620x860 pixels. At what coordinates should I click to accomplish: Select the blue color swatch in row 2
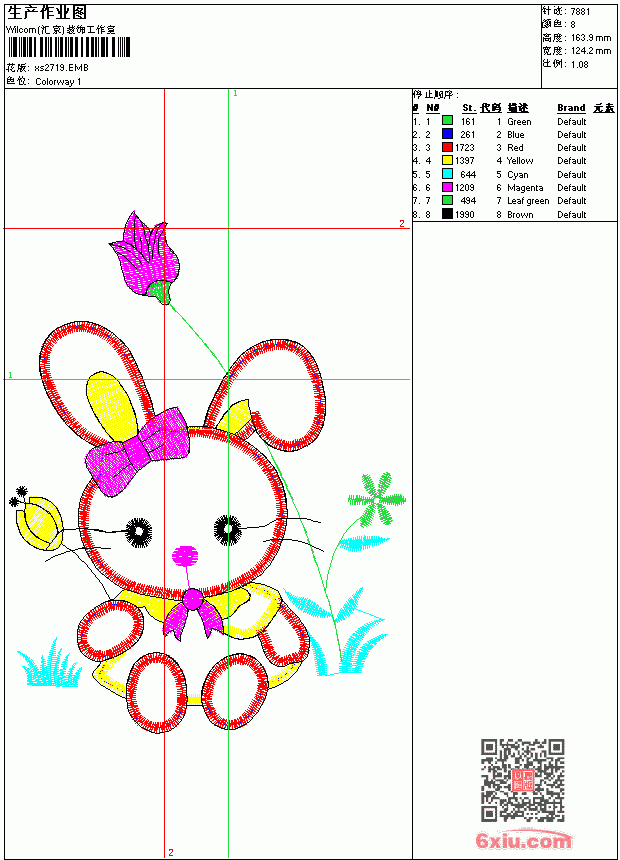[x=447, y=134]
